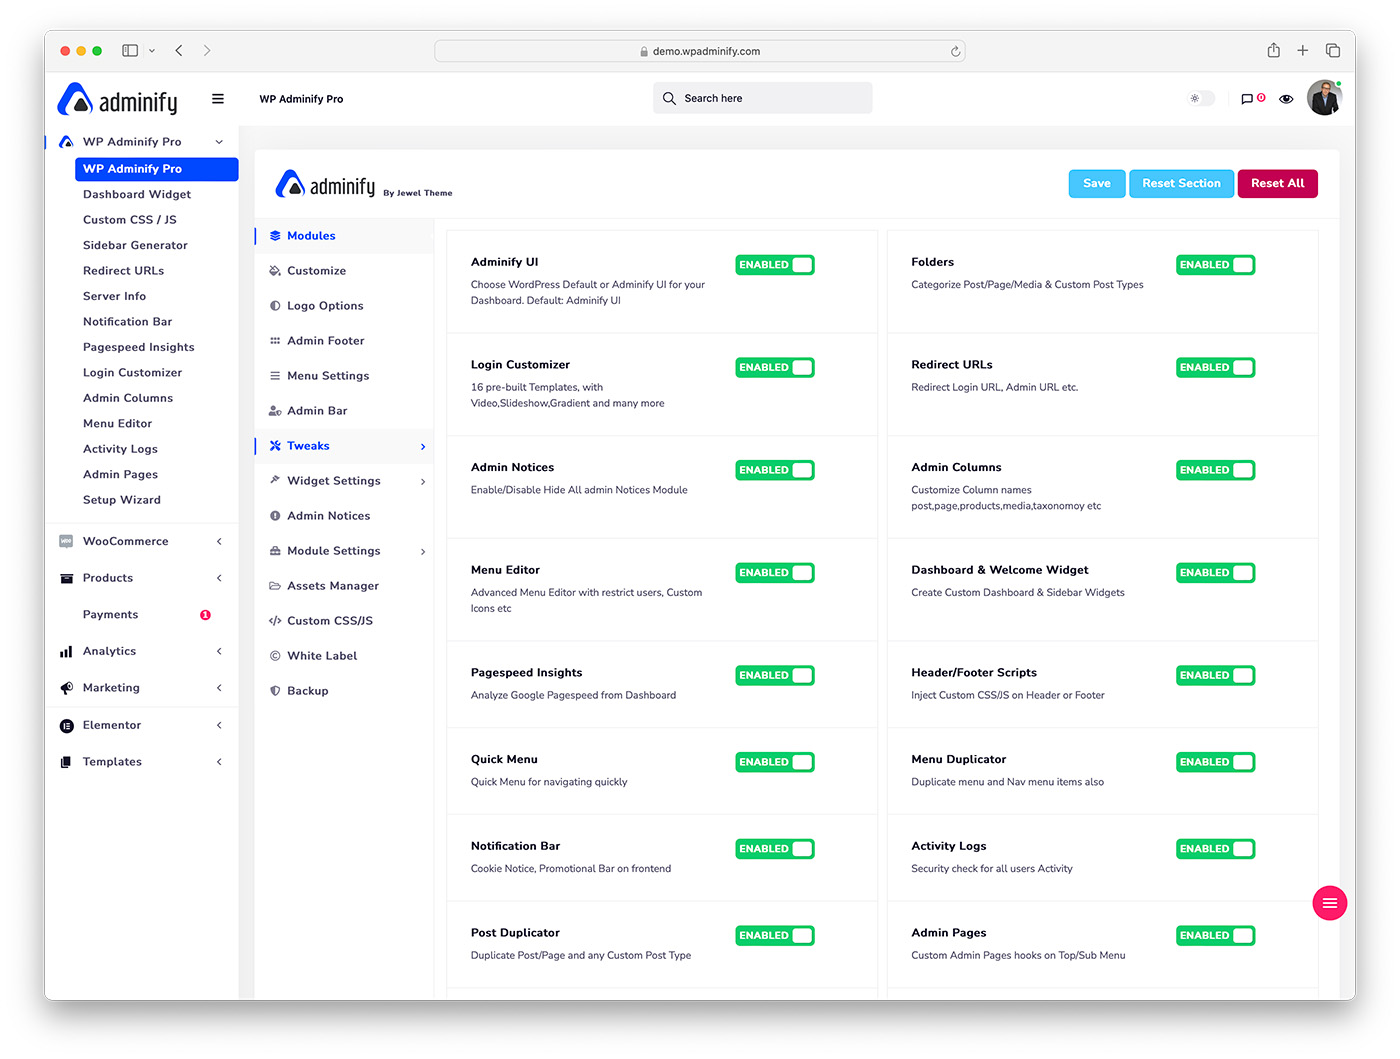Switch off the Admin Columns module
Viewport: 1400px width, 1059px height.
click(x=1215, y=470)
